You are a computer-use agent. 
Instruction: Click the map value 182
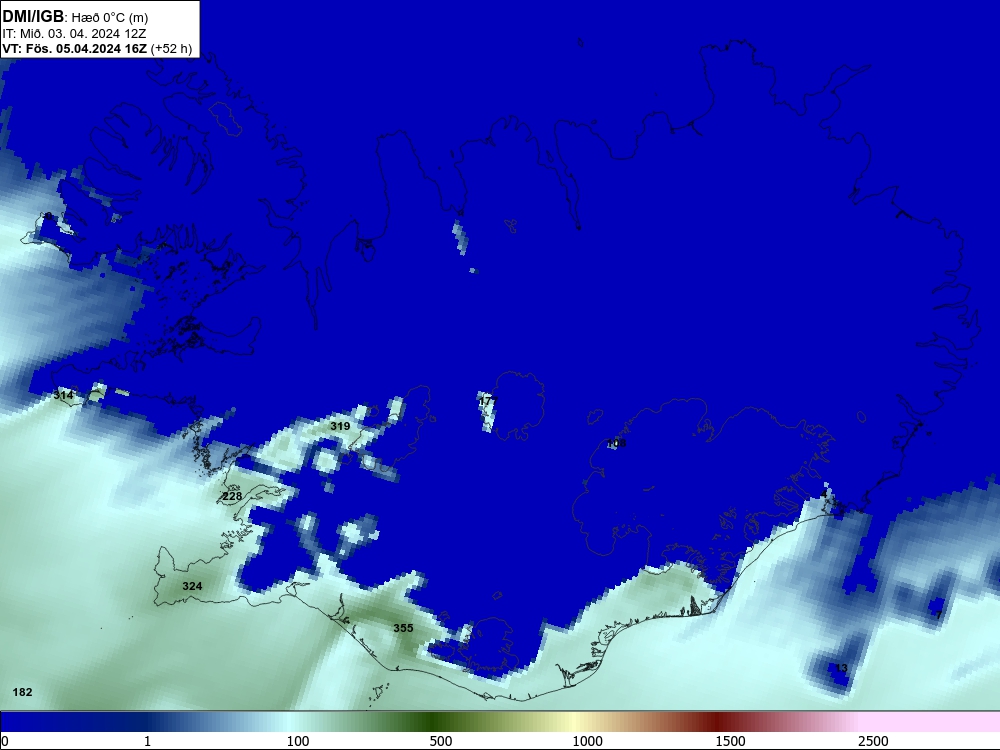(x=22, y=692)
